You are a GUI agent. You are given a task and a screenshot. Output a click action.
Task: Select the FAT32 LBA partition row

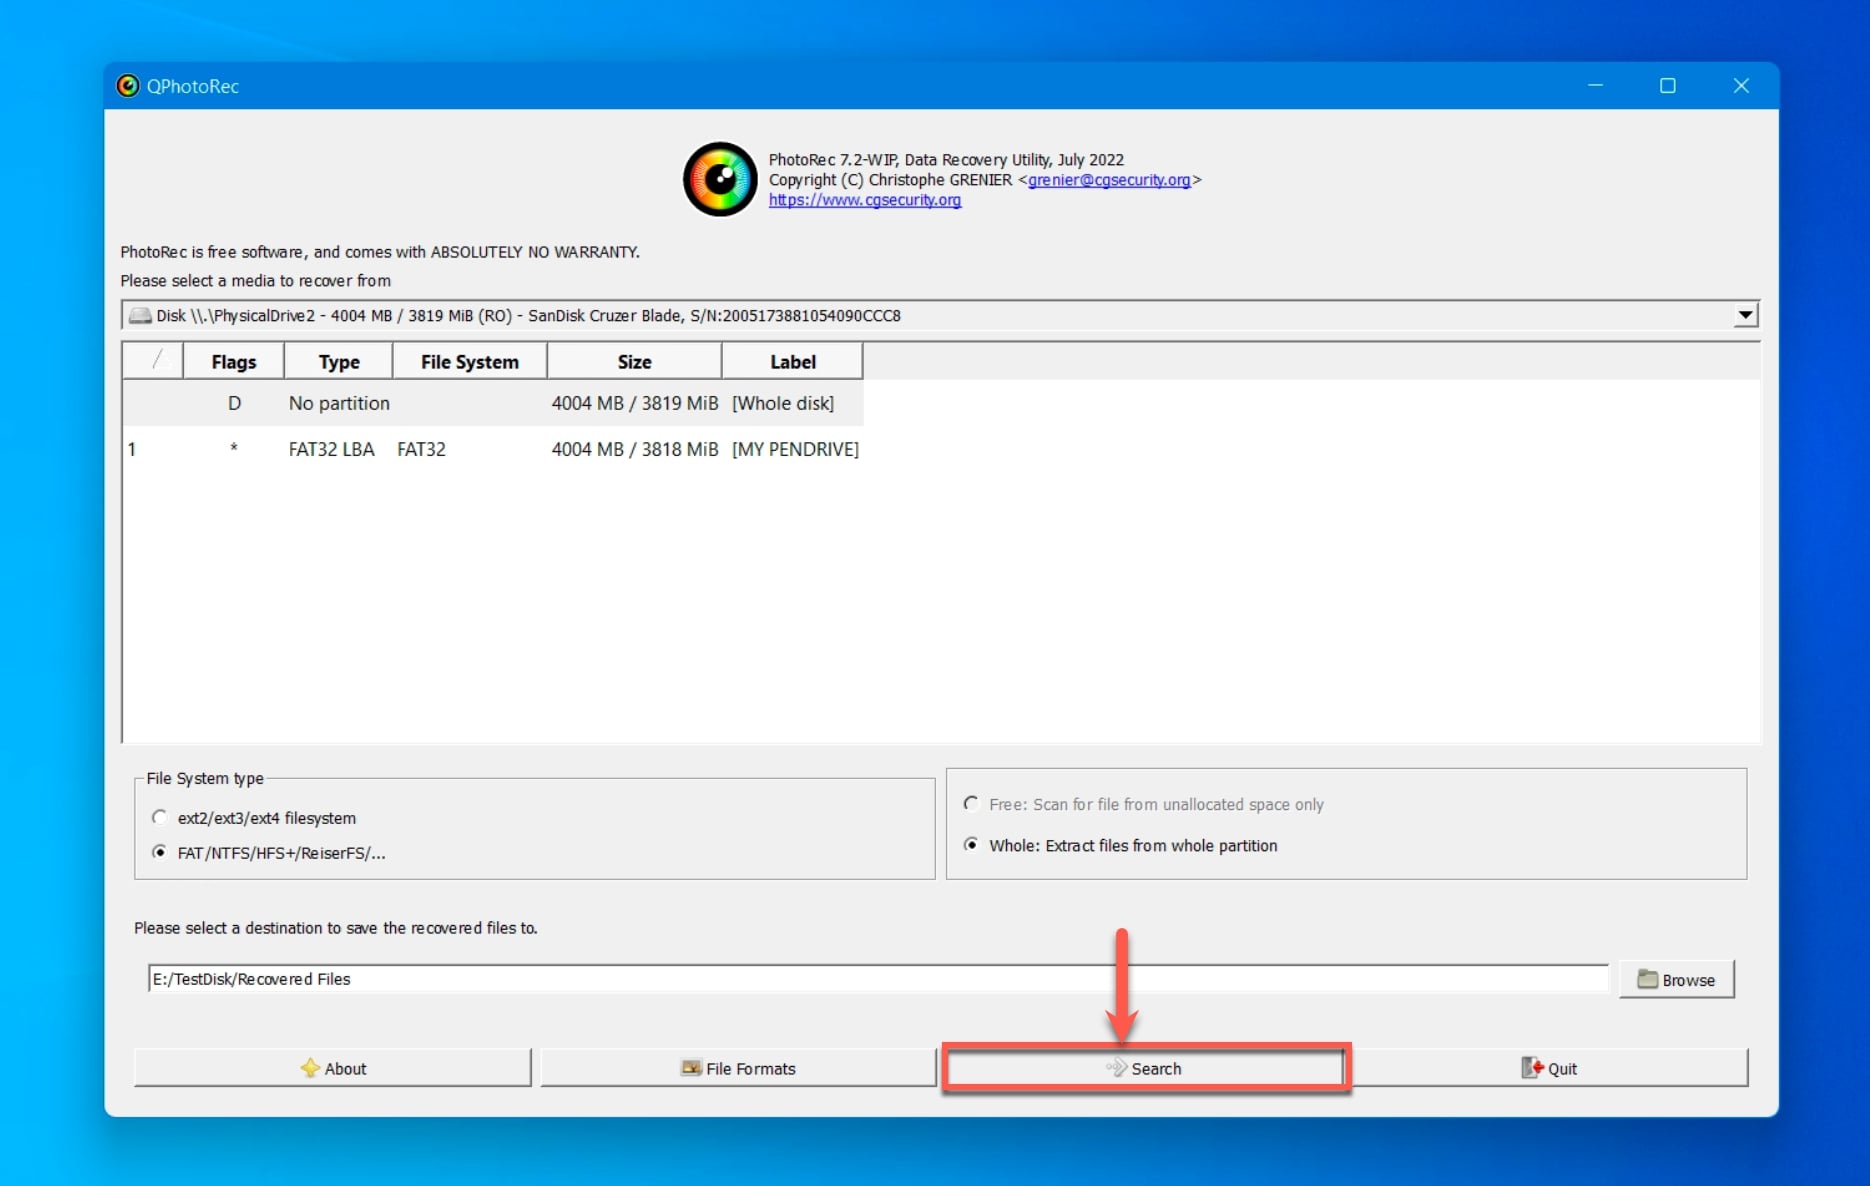tap(493, 449)
